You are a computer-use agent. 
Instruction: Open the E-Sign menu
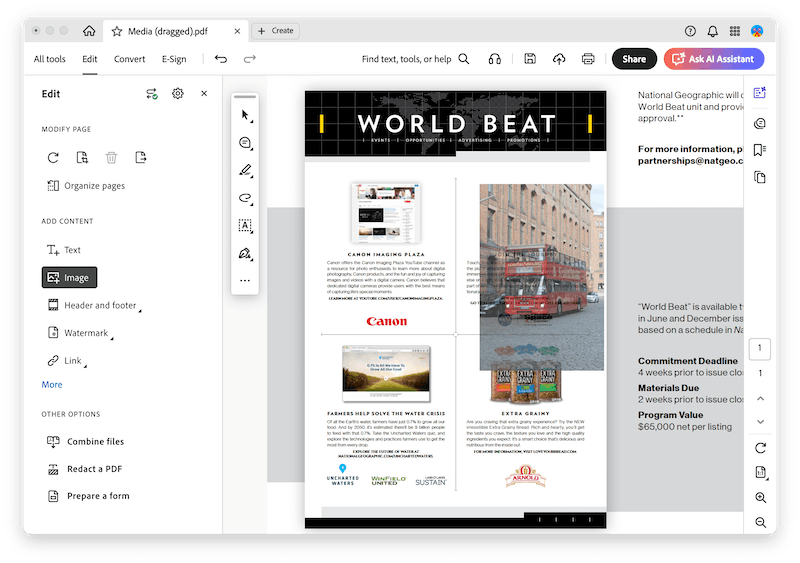pyautogui.click(x=174, y=59)
